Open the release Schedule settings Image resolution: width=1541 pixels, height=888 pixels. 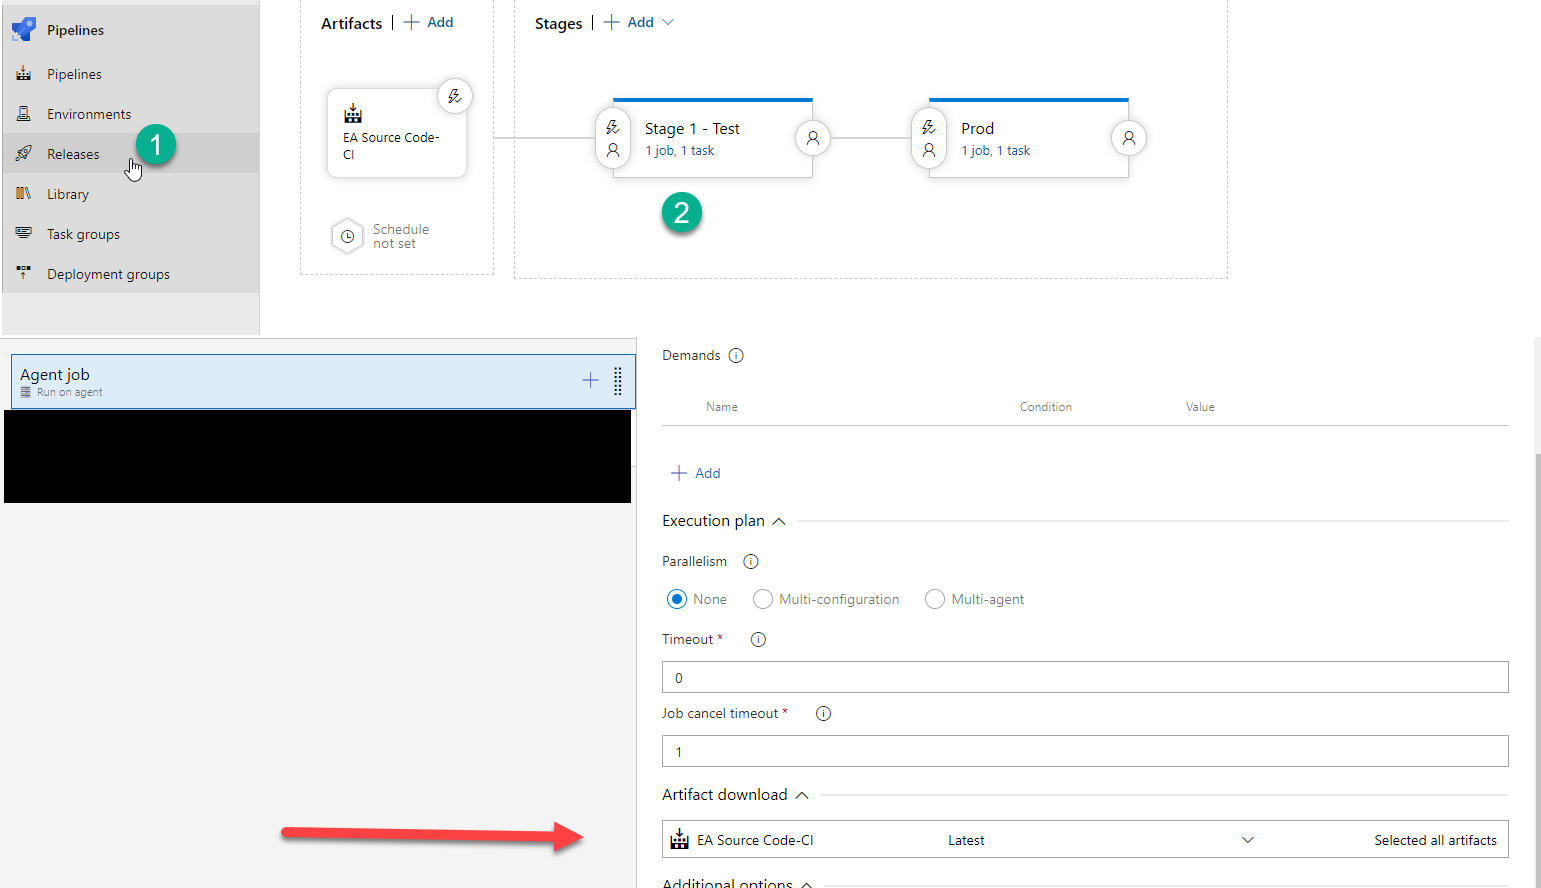click(x=381, y=236)
